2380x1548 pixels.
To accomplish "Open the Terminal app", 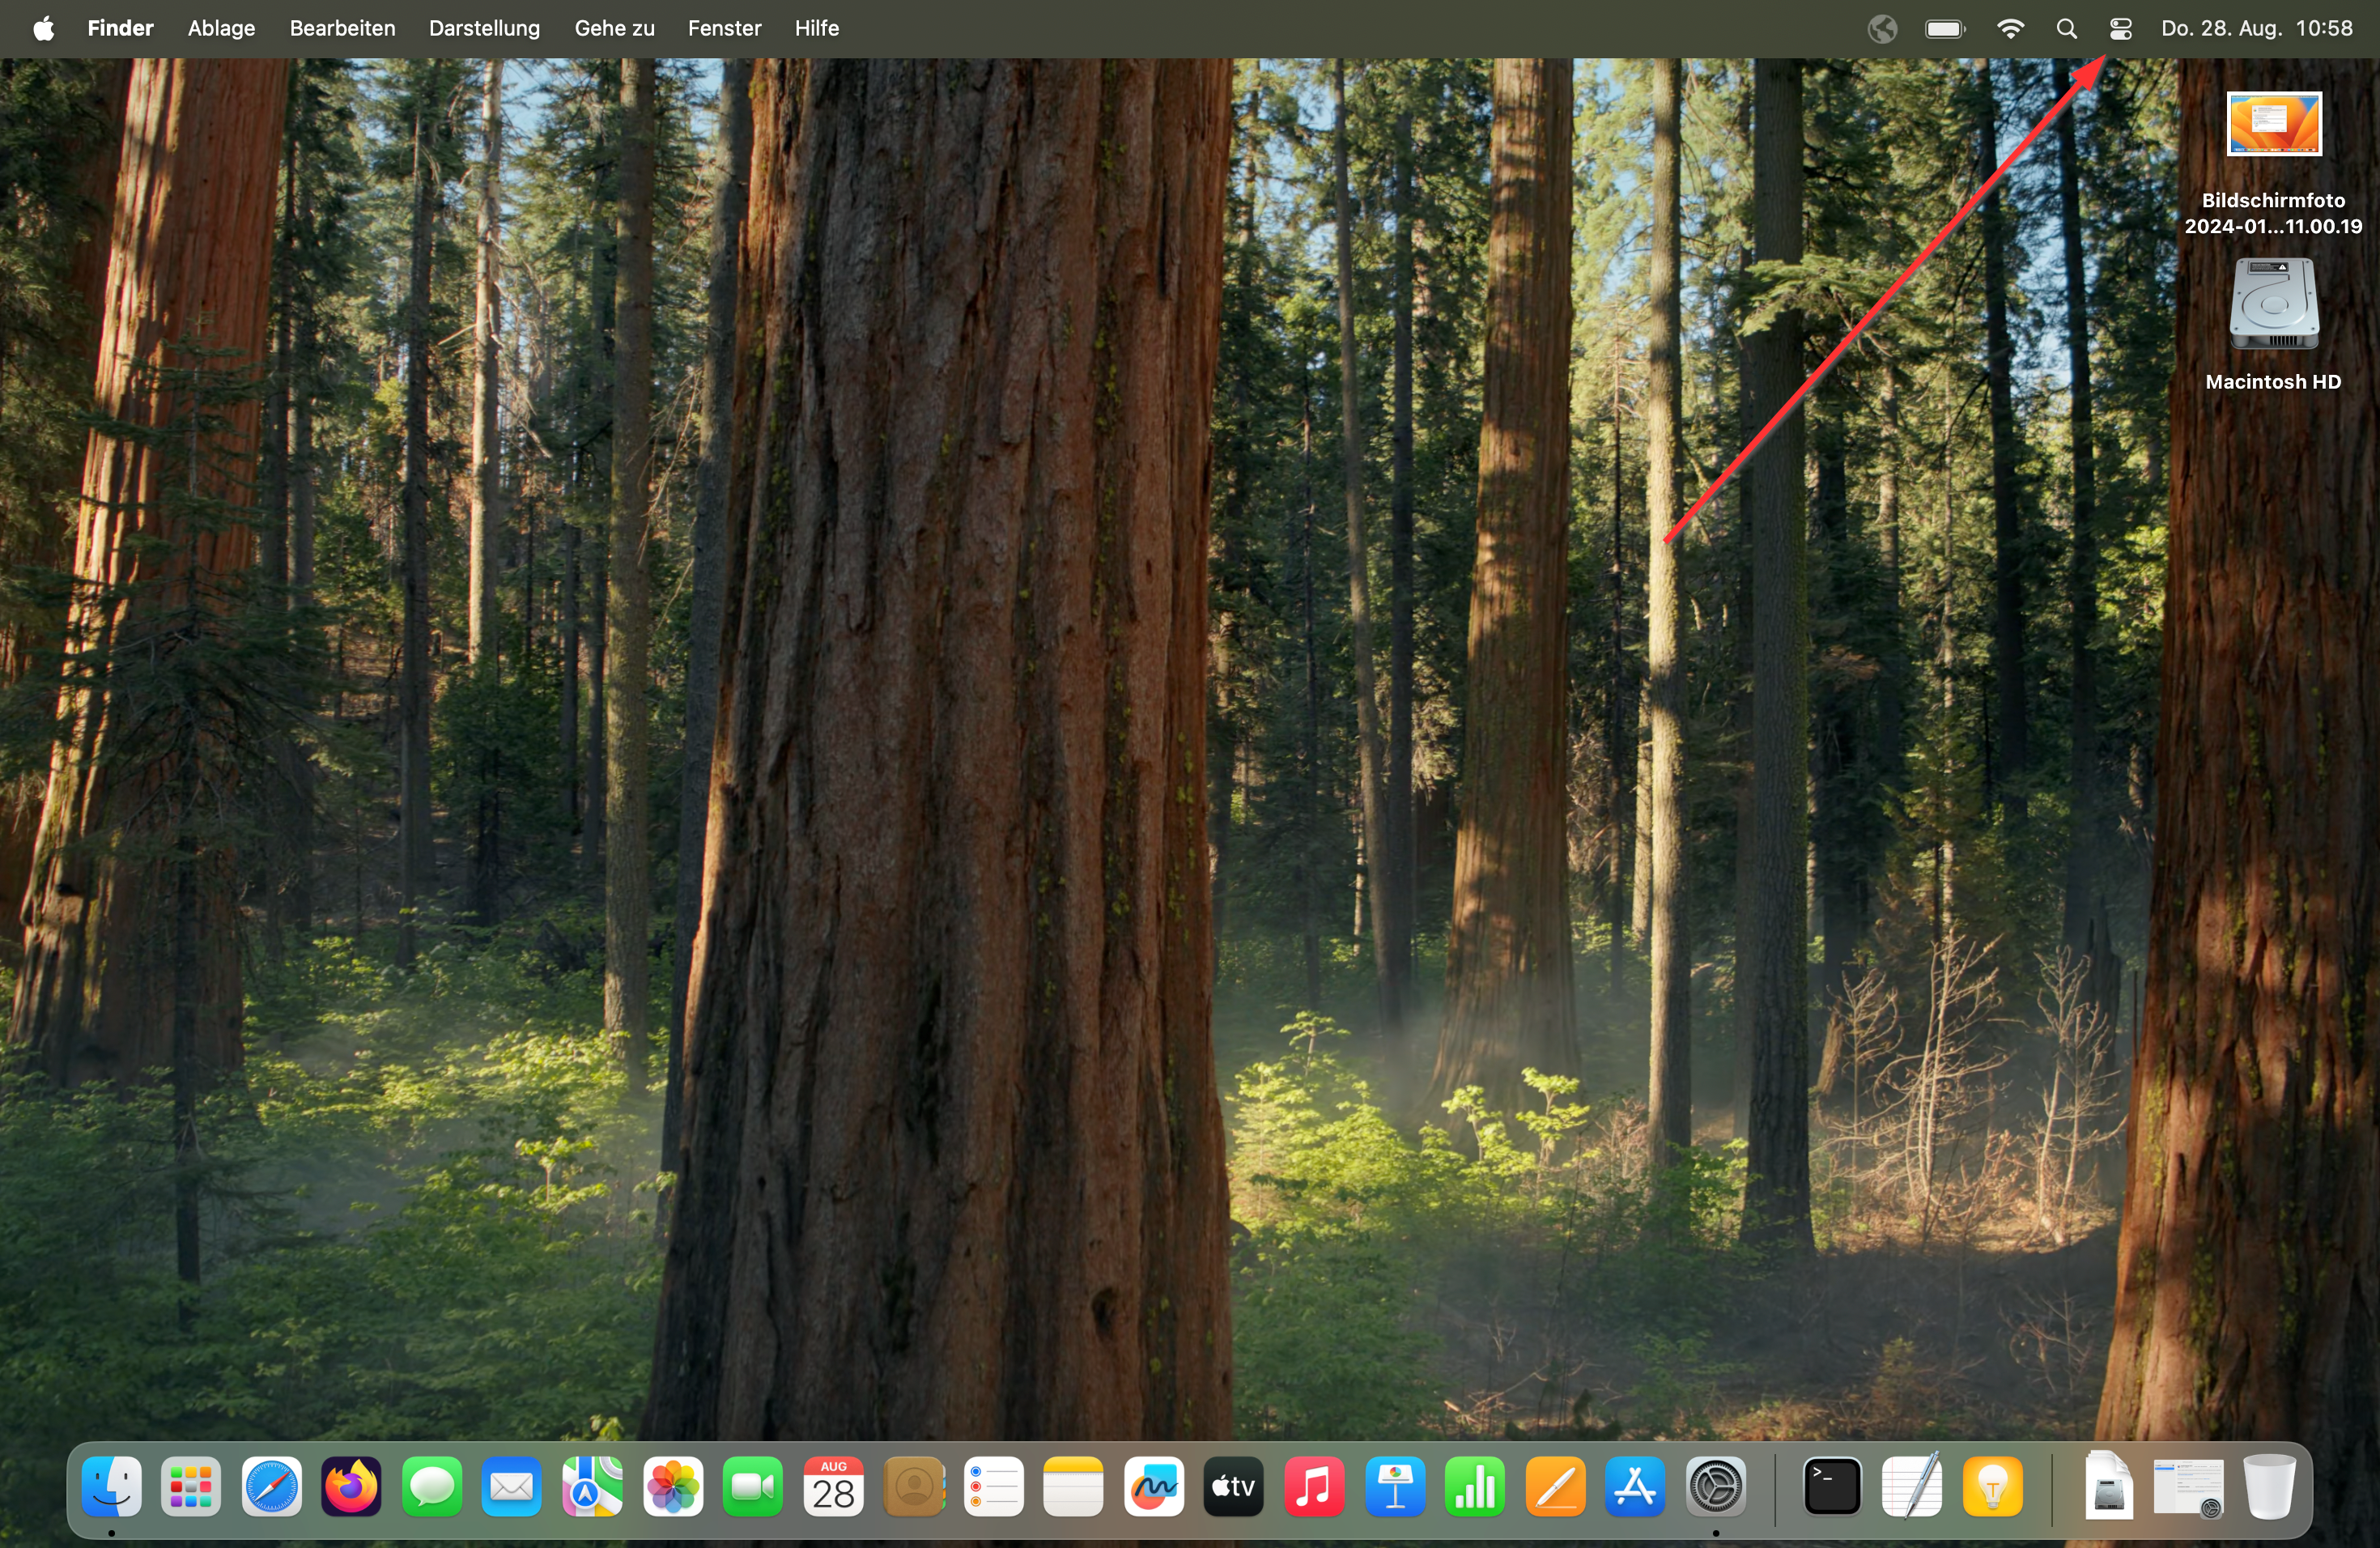I will [x=1831, y=1488].
